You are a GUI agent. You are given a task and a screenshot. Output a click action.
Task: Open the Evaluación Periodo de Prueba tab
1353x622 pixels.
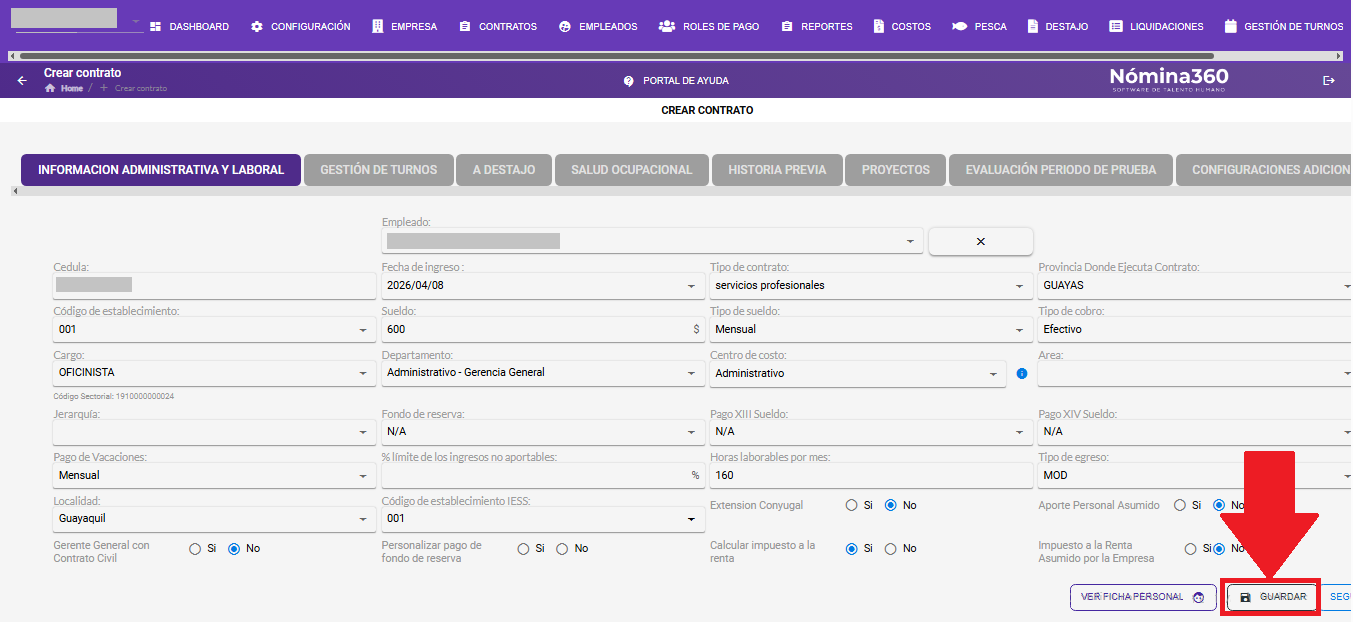[1061, 170]
